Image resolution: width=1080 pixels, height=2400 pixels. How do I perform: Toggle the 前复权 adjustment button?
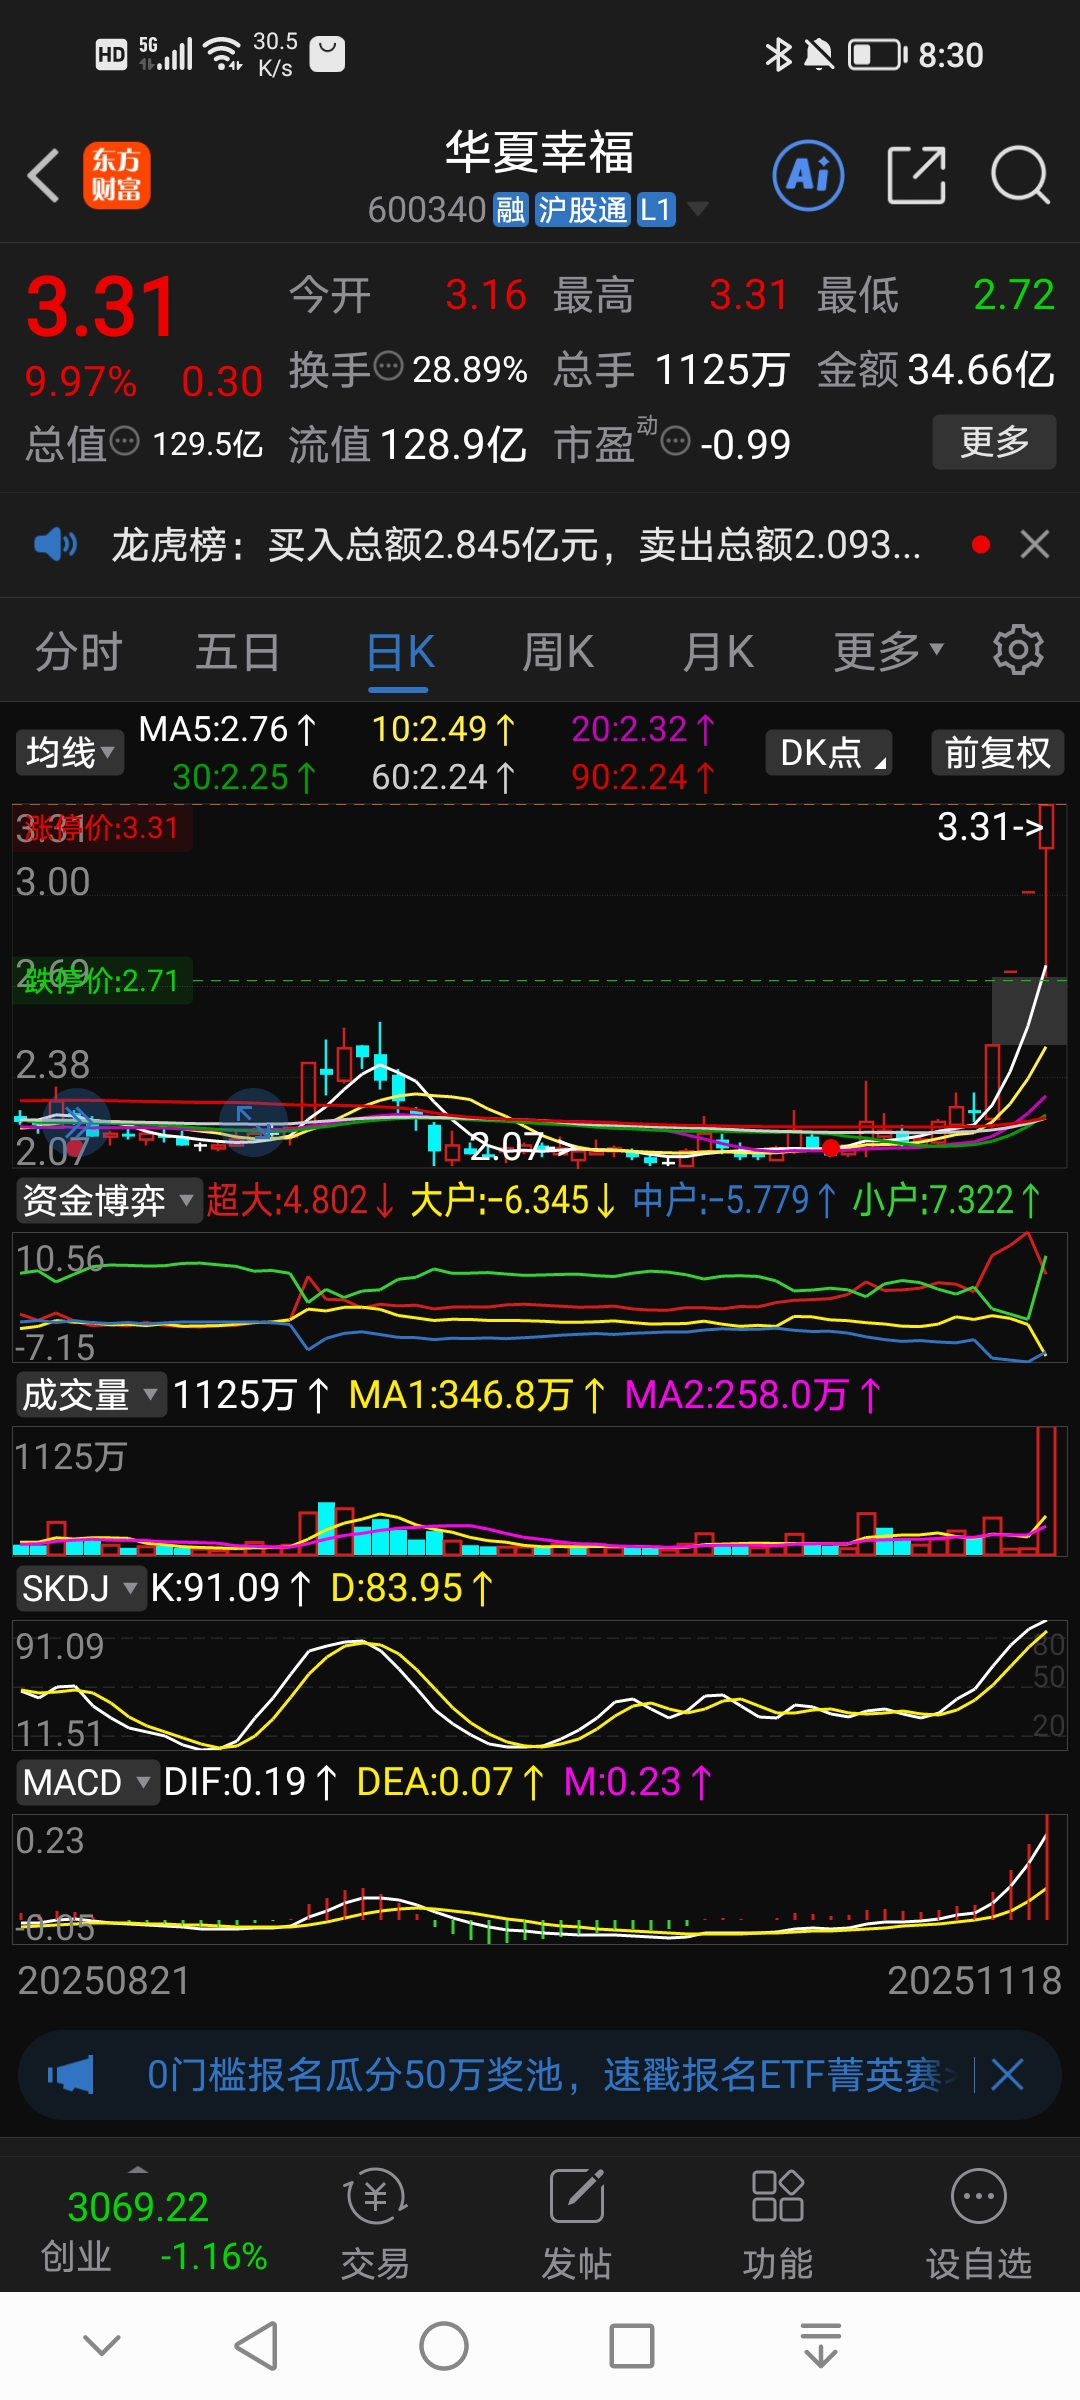pos(997,752)
